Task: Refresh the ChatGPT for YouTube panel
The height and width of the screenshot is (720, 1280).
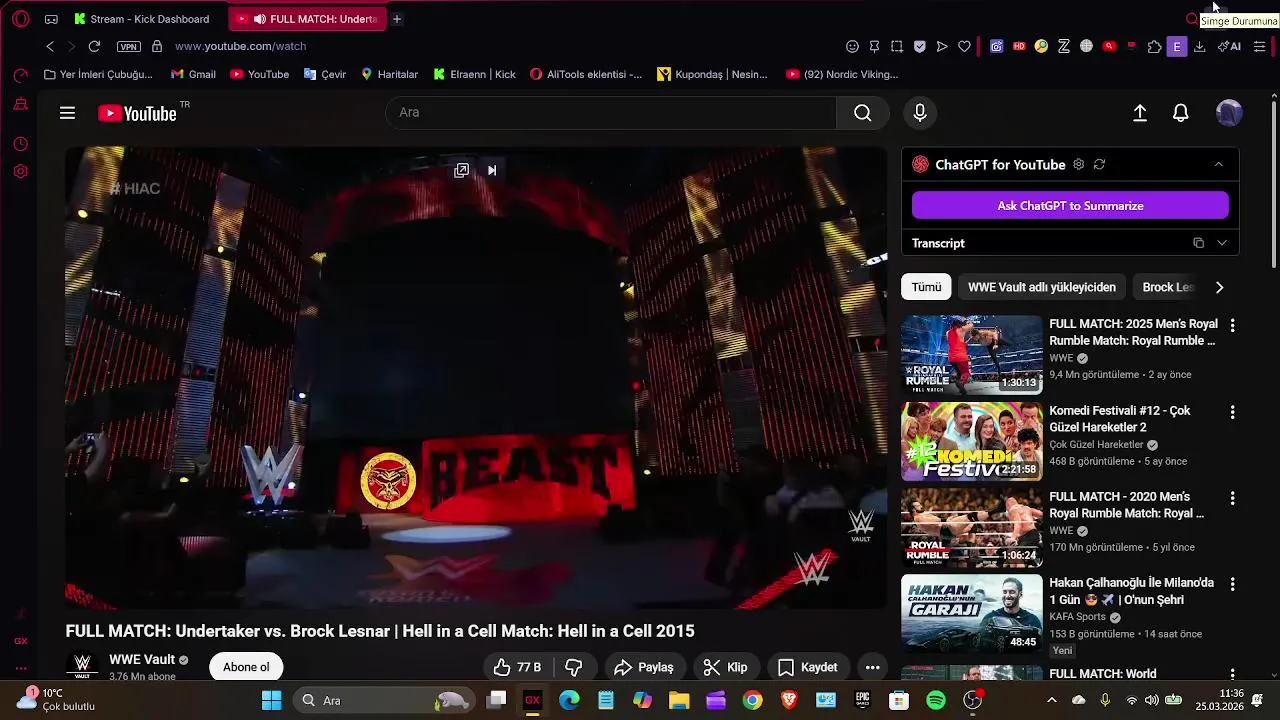Action: pos(1099,164)
